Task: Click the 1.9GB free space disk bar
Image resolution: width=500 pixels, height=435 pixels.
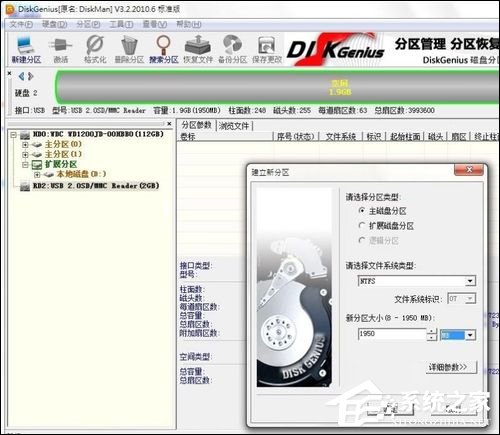Action: [277, 87]
